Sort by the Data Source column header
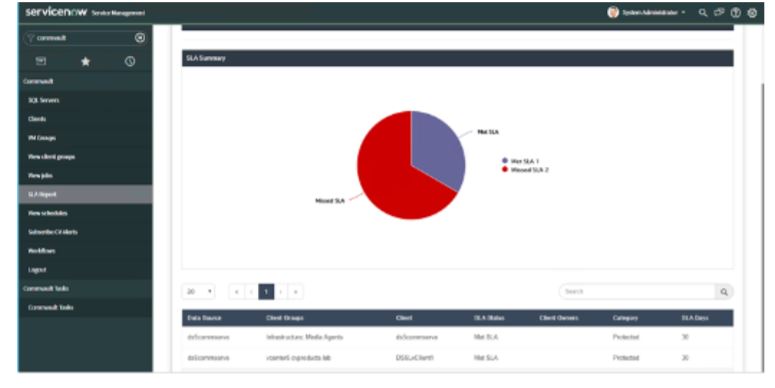 pyautogui.click(x=205, y=318)
